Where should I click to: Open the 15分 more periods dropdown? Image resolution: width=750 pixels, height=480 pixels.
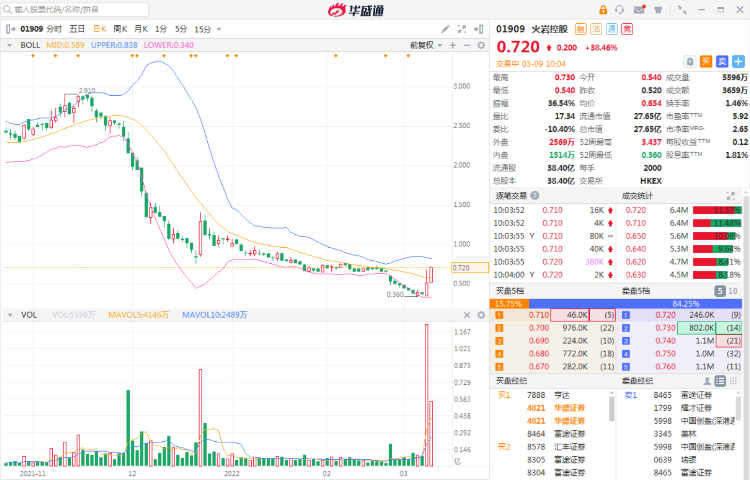pyautogui.click(x=219, y=29)
